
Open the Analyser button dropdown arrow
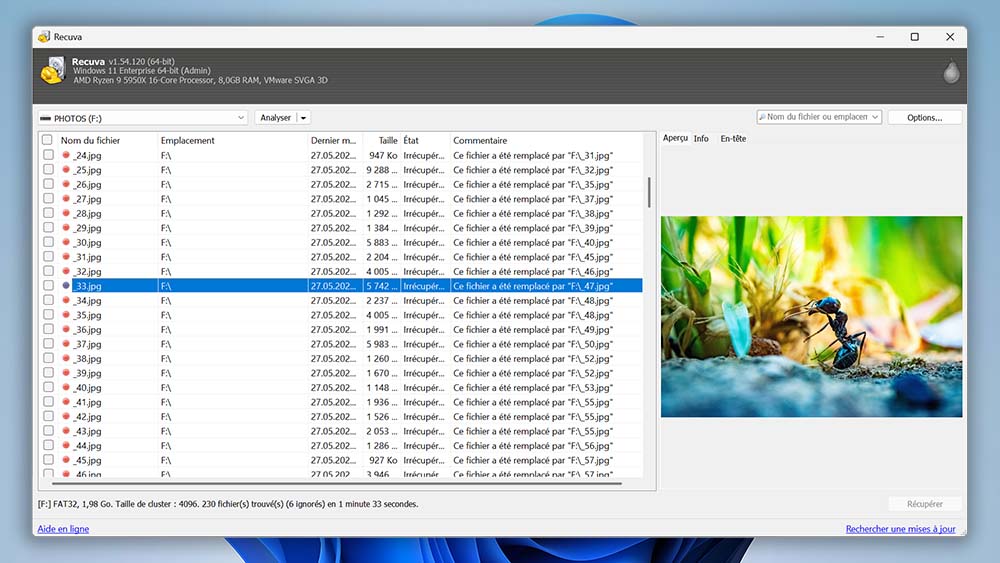click(x=304, y=118)
